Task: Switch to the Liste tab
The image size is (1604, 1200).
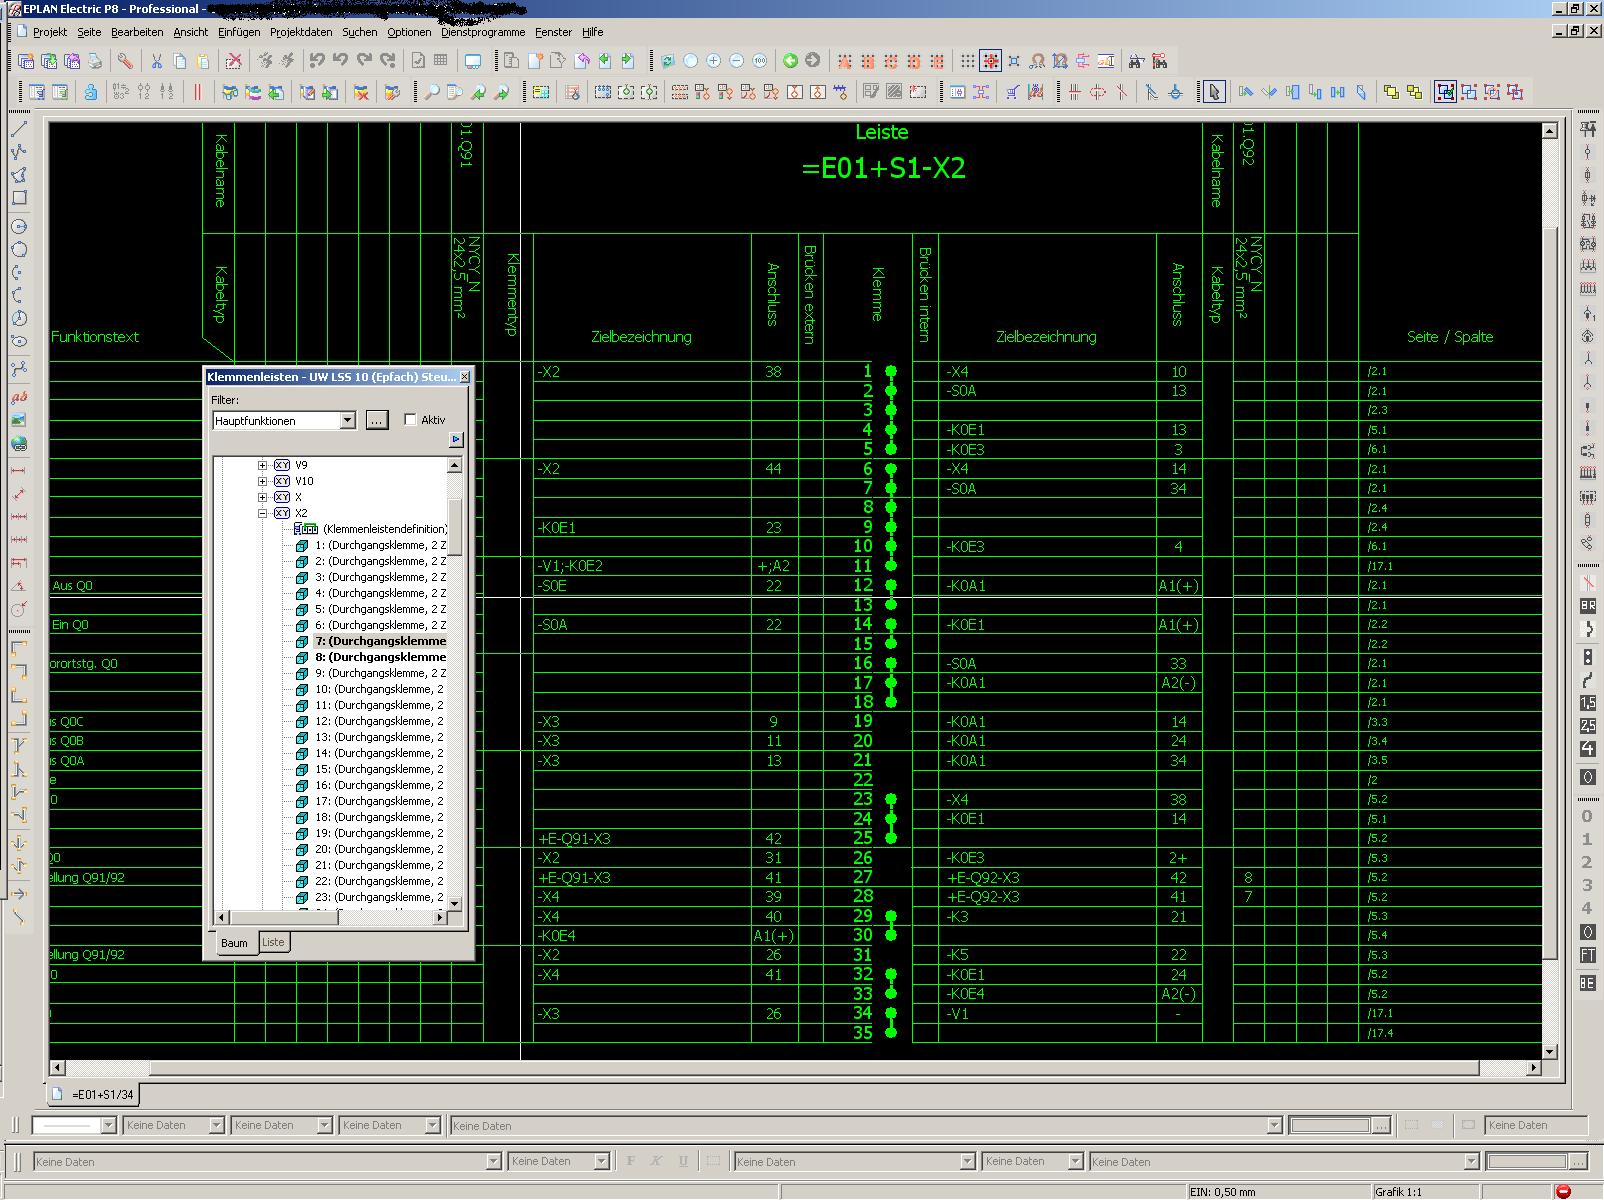Action: click(273, 942)
